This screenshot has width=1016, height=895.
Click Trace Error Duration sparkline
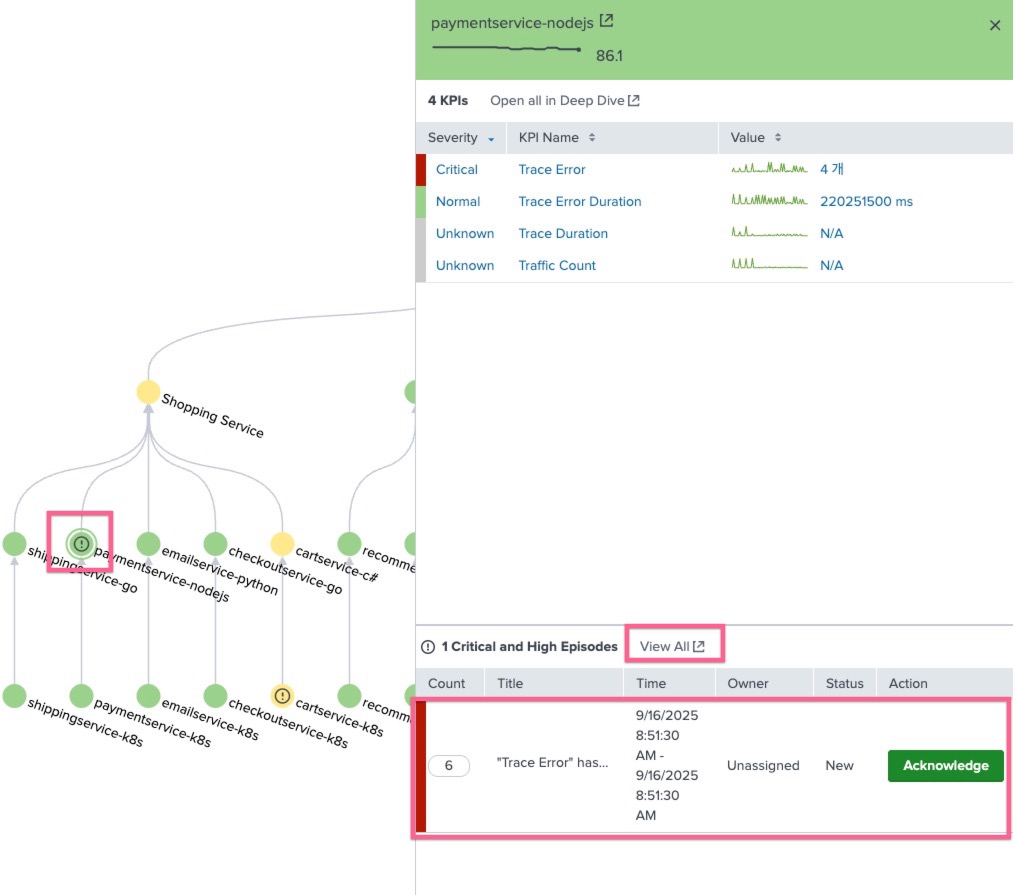click(x=769, y=200)
